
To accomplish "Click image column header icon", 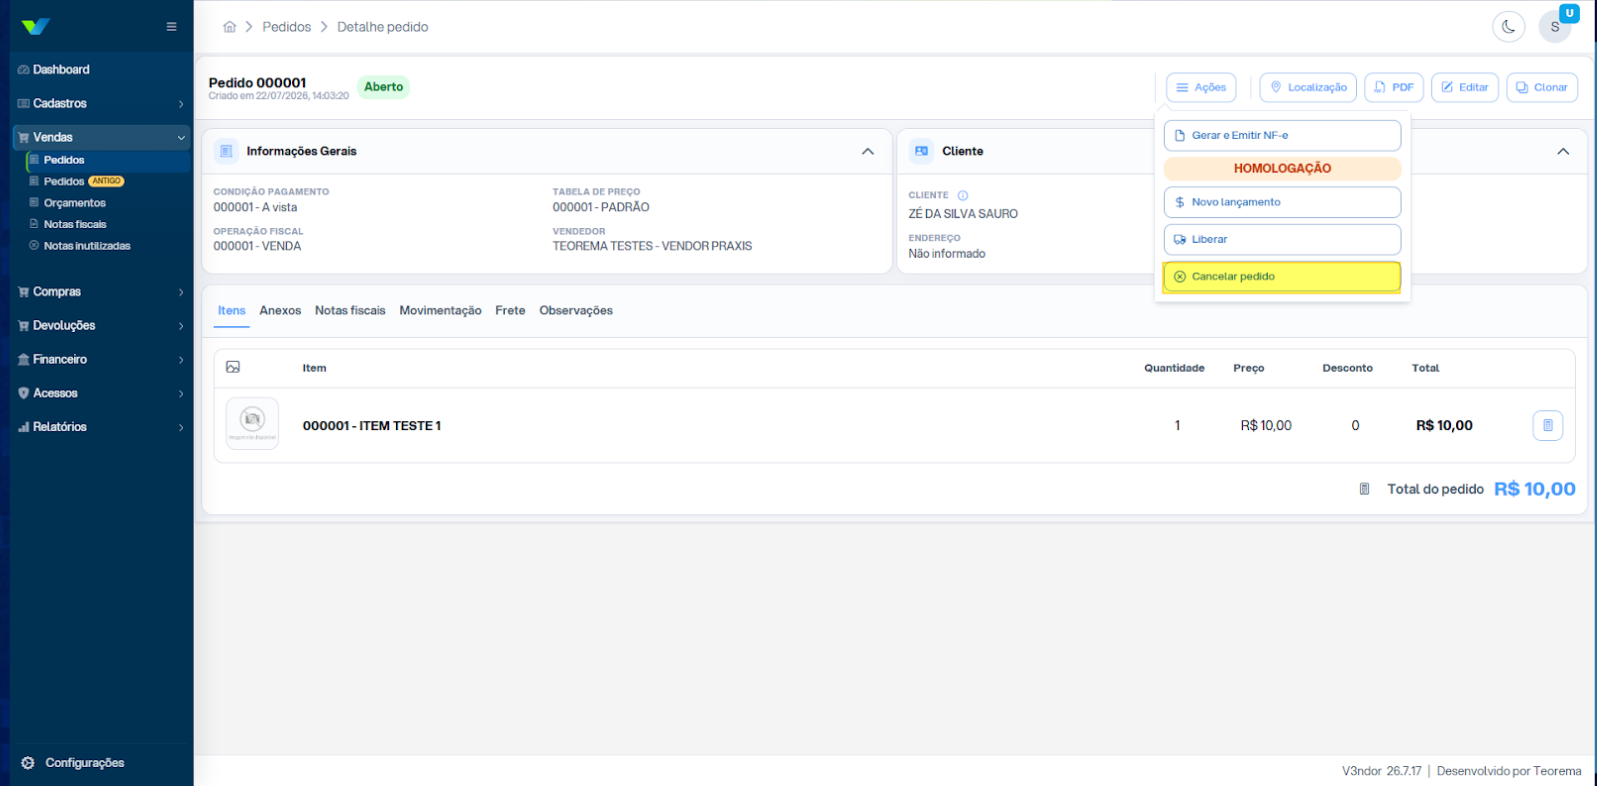I will click(x=233, y=368).
